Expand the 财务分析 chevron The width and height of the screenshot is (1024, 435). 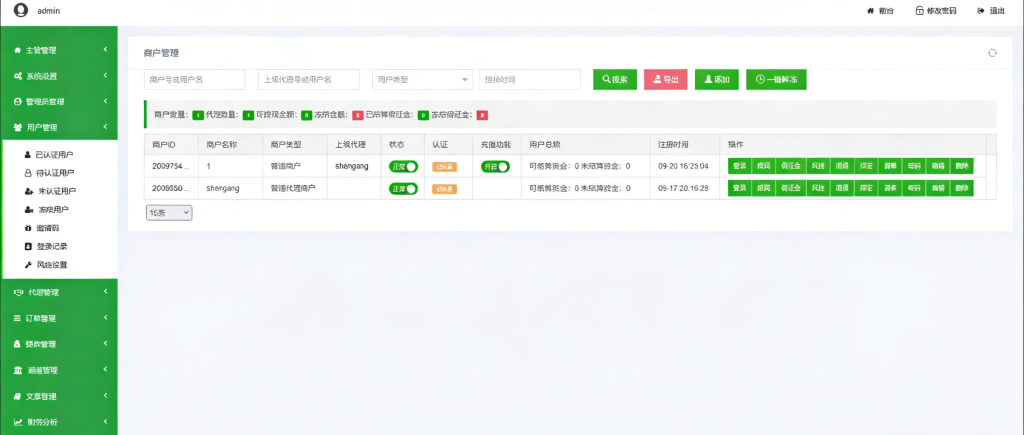pyautogui.click(x=105, y=421)
